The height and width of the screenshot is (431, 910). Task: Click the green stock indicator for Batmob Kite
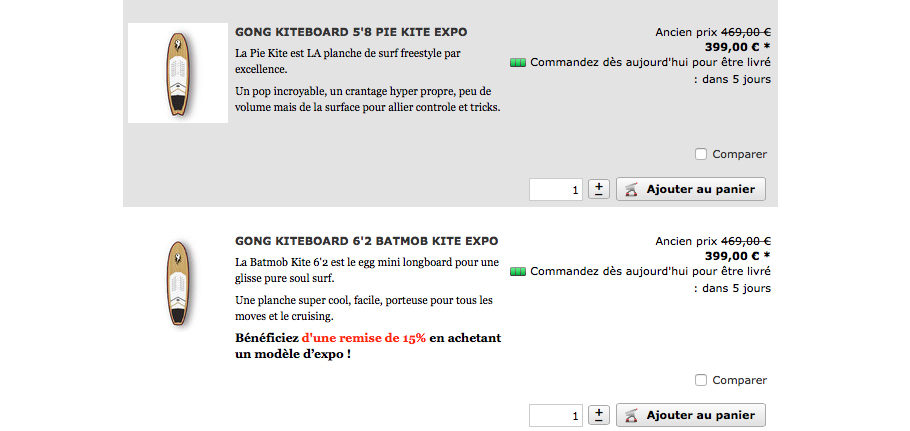pyautogui.click(x=518, y=271)
